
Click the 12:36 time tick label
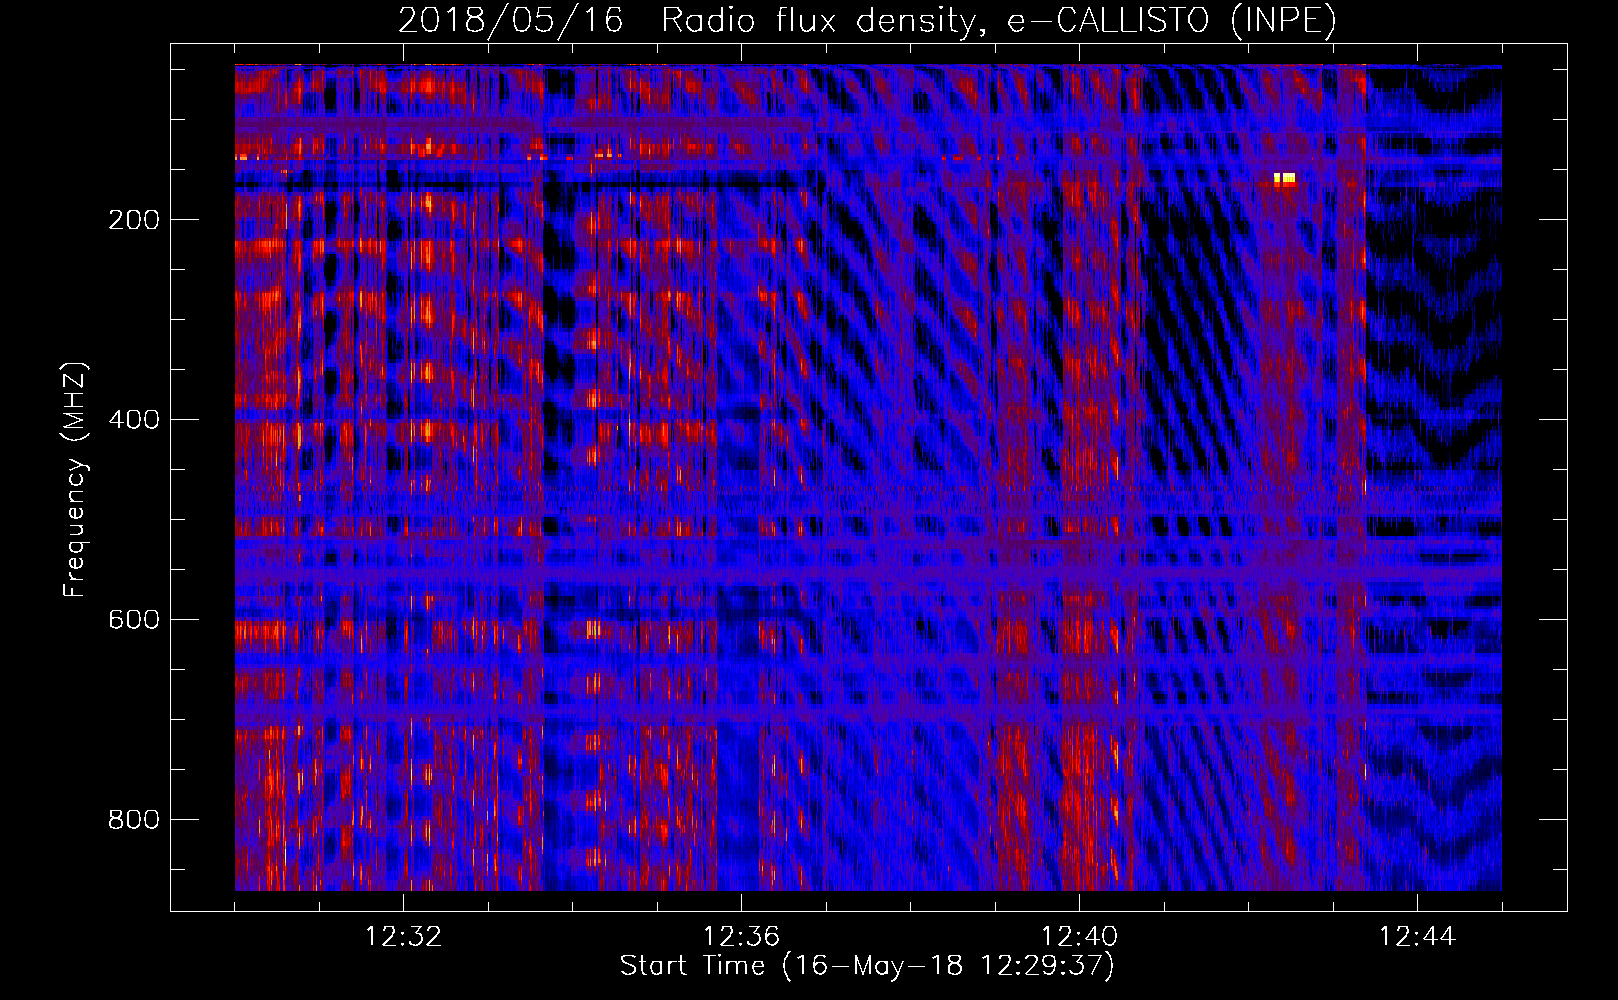coord(741,937)
